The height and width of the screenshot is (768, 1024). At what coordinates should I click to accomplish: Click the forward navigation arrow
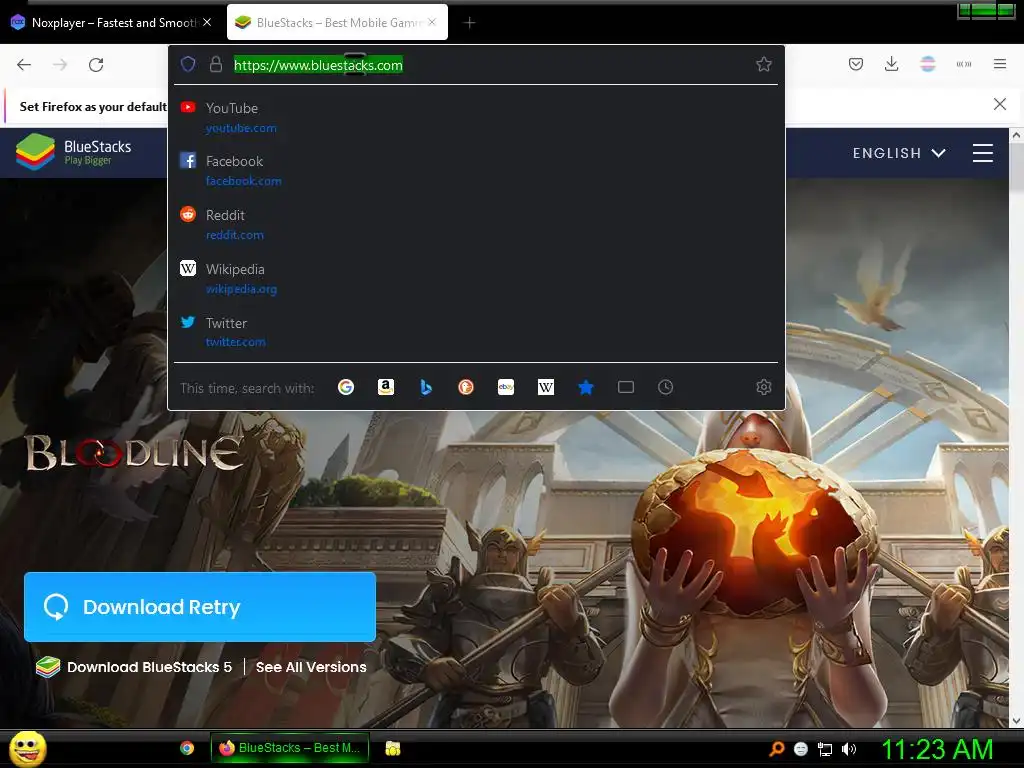60,65
